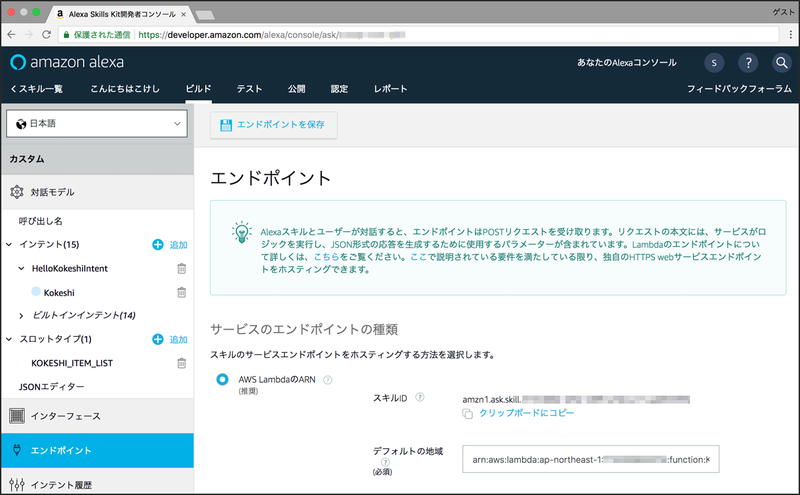Open the JSONエディター item

pos(52,387)
